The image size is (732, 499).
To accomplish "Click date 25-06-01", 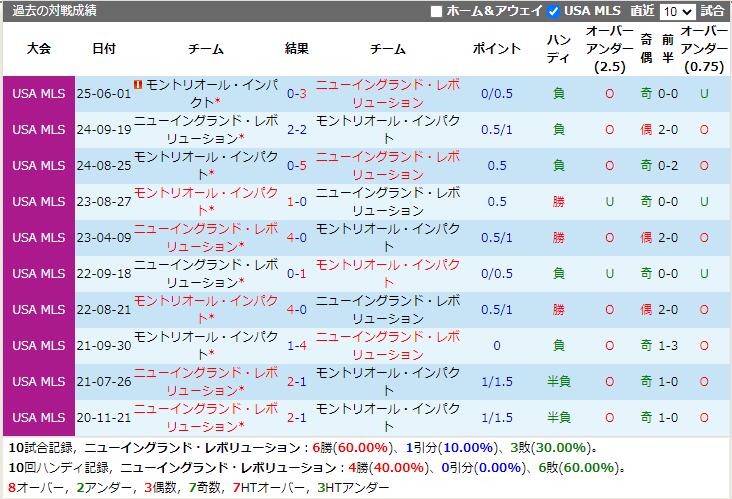I will (104, 94).
